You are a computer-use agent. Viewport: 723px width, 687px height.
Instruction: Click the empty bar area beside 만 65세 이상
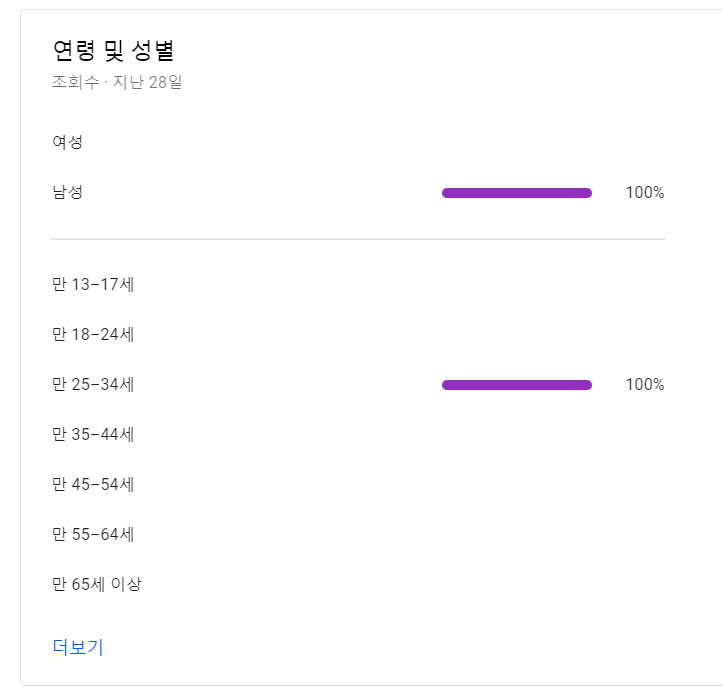point(517,584)
